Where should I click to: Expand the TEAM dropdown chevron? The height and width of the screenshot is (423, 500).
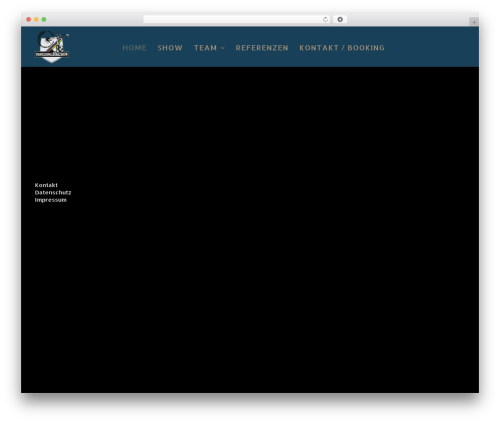point(223,48)
